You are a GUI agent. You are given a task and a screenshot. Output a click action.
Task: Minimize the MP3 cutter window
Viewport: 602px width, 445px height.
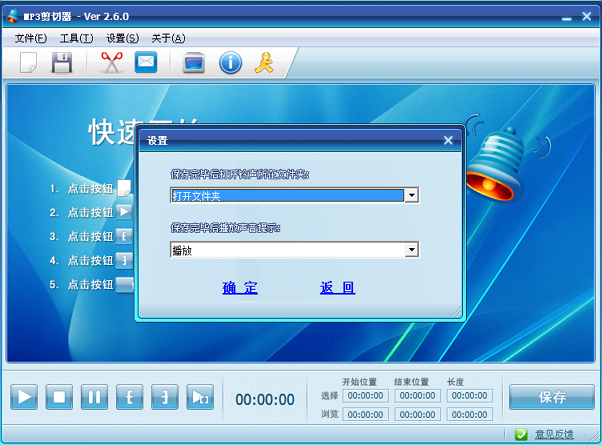[567, 17]
